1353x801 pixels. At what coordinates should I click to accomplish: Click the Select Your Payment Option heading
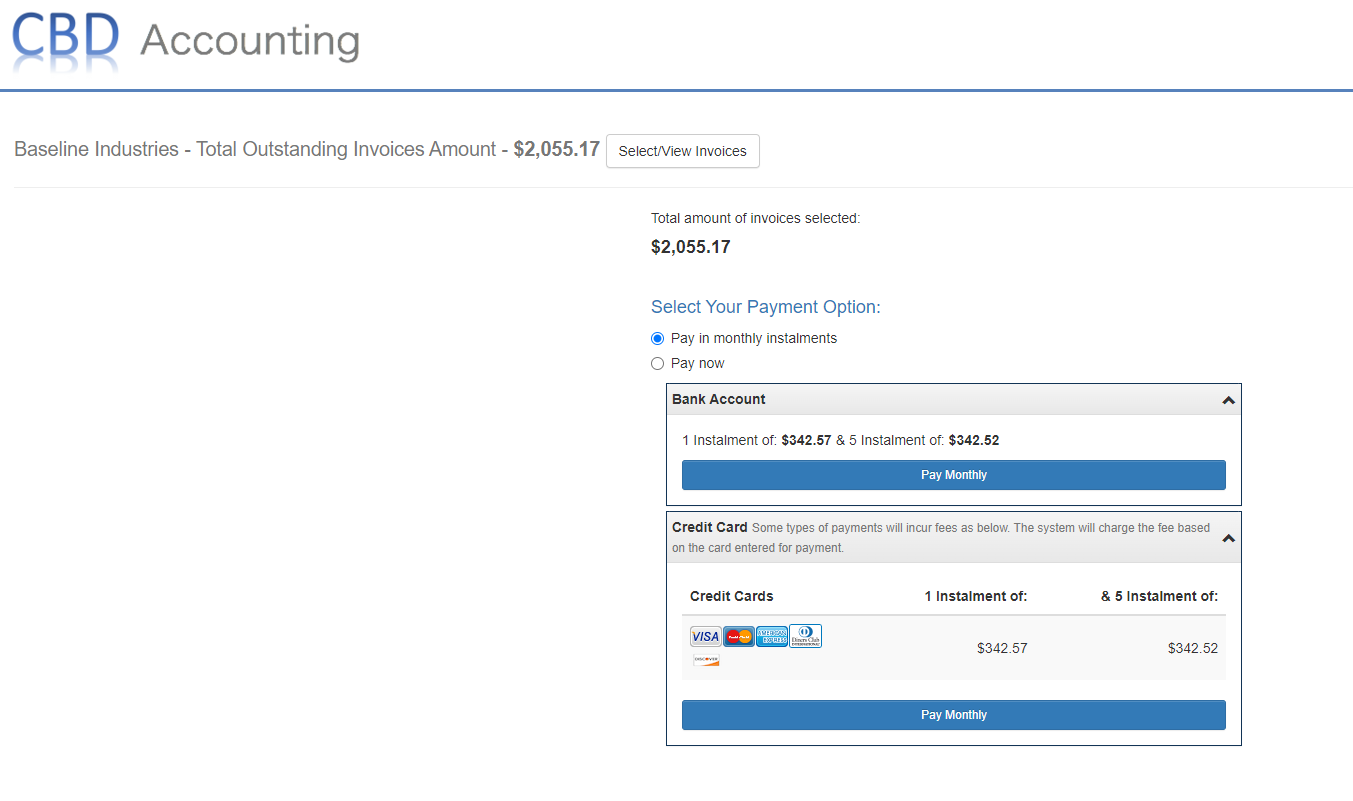pyautogui.click(x=766, y=306)
